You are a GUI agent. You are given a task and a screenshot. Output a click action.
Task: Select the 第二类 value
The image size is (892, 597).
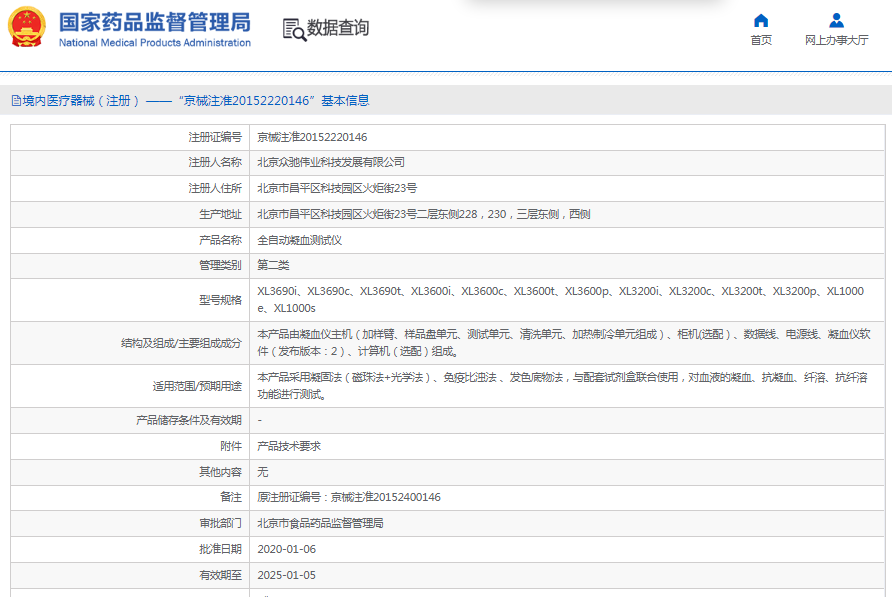273,265
